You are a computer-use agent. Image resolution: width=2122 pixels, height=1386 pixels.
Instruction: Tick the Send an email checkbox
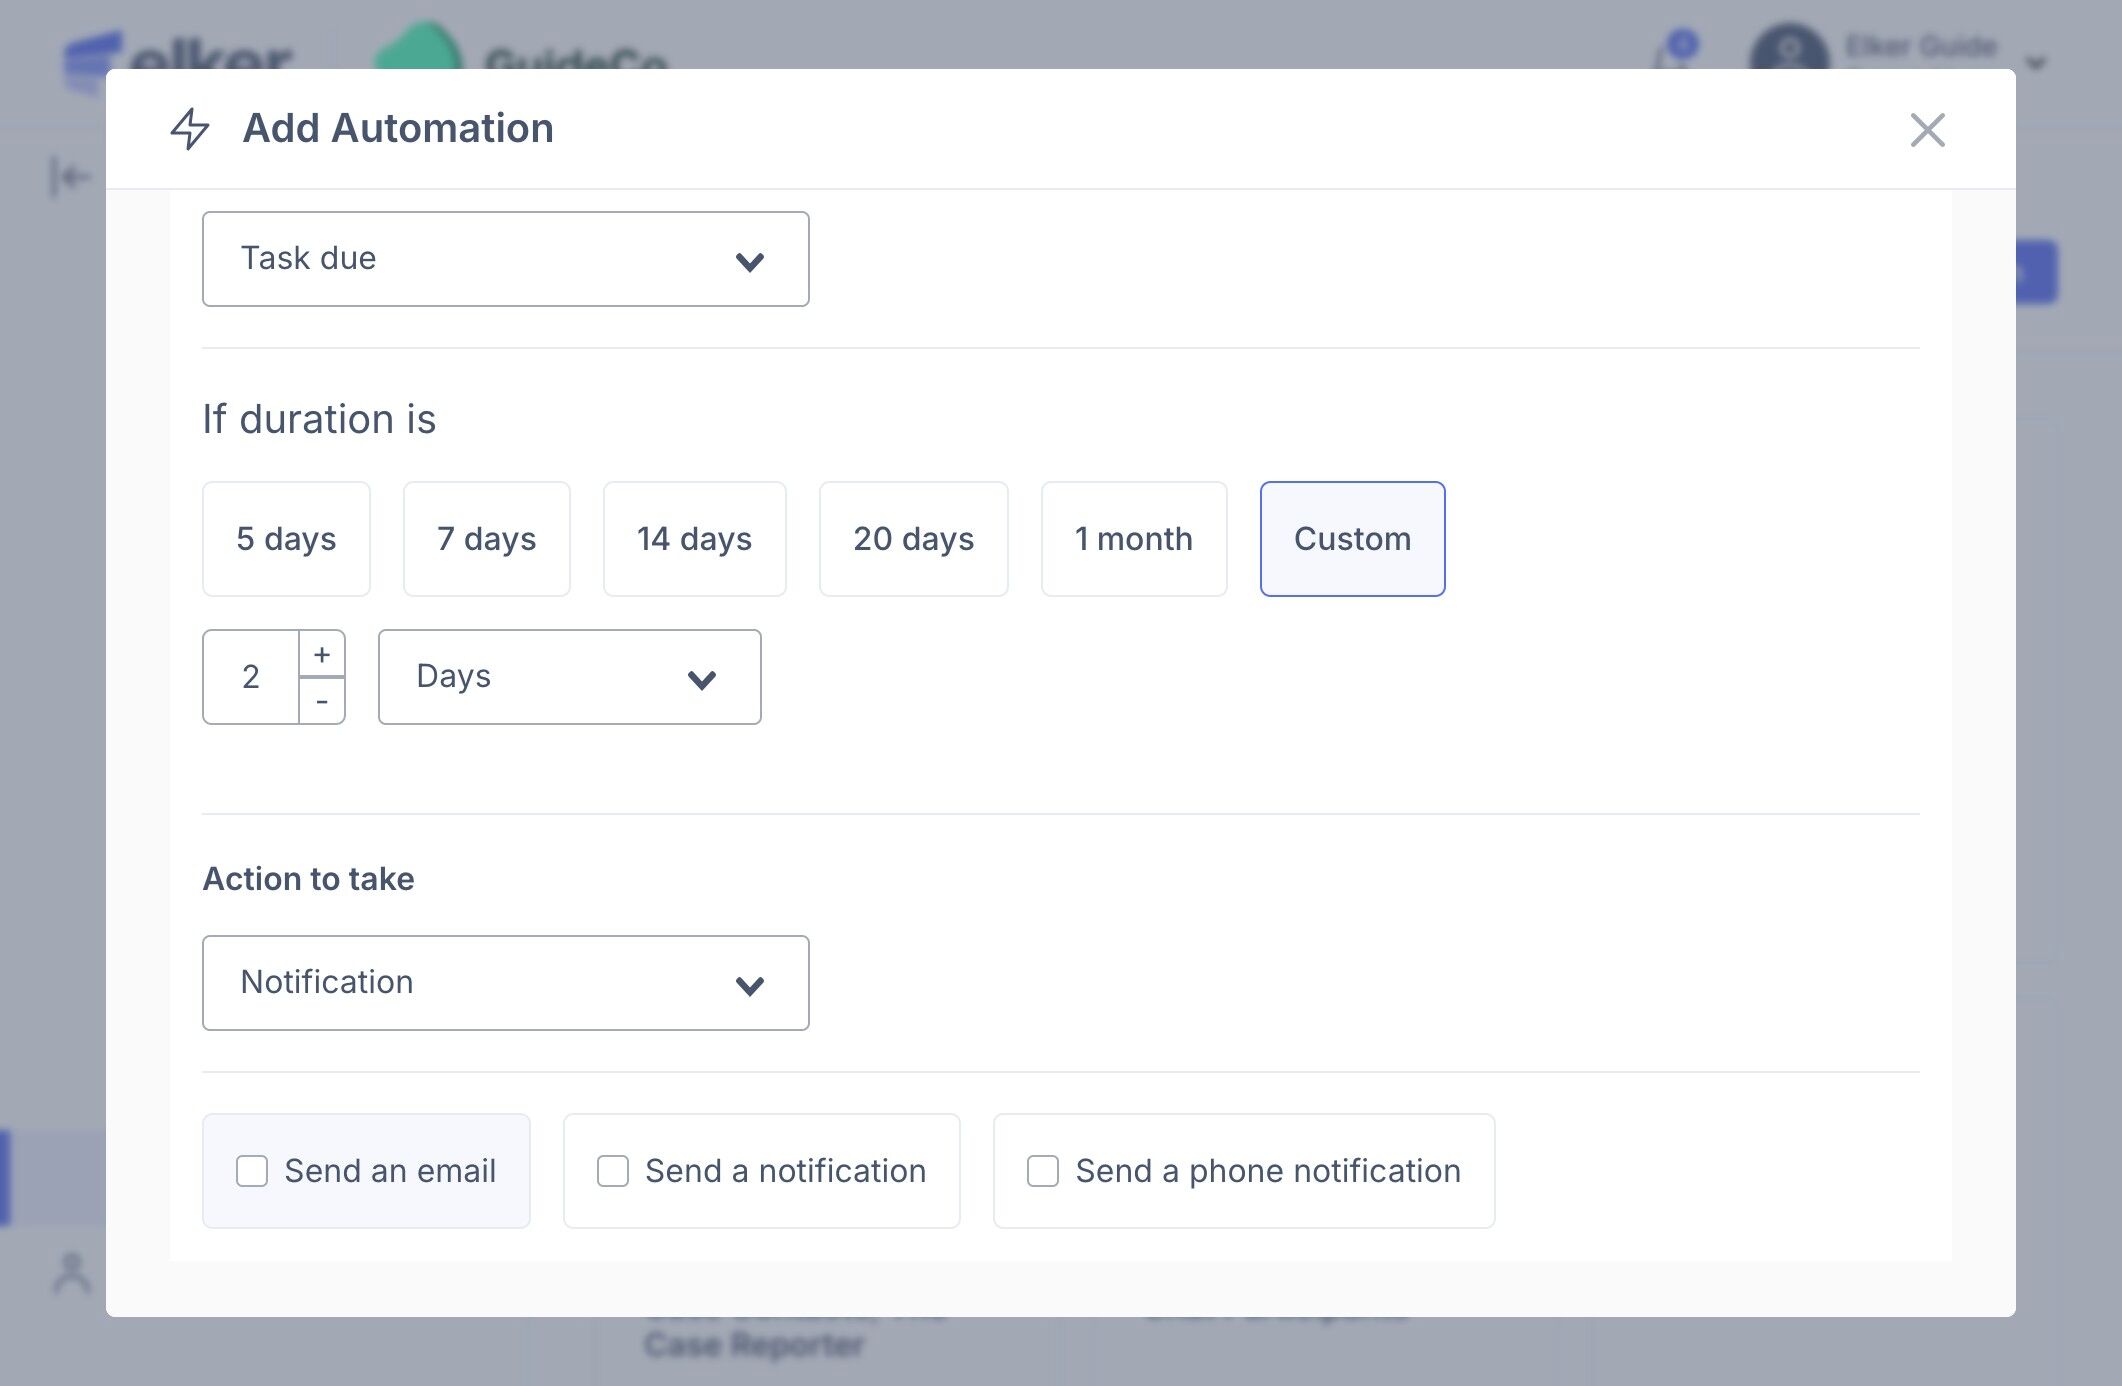click(x=252, y=1171)
